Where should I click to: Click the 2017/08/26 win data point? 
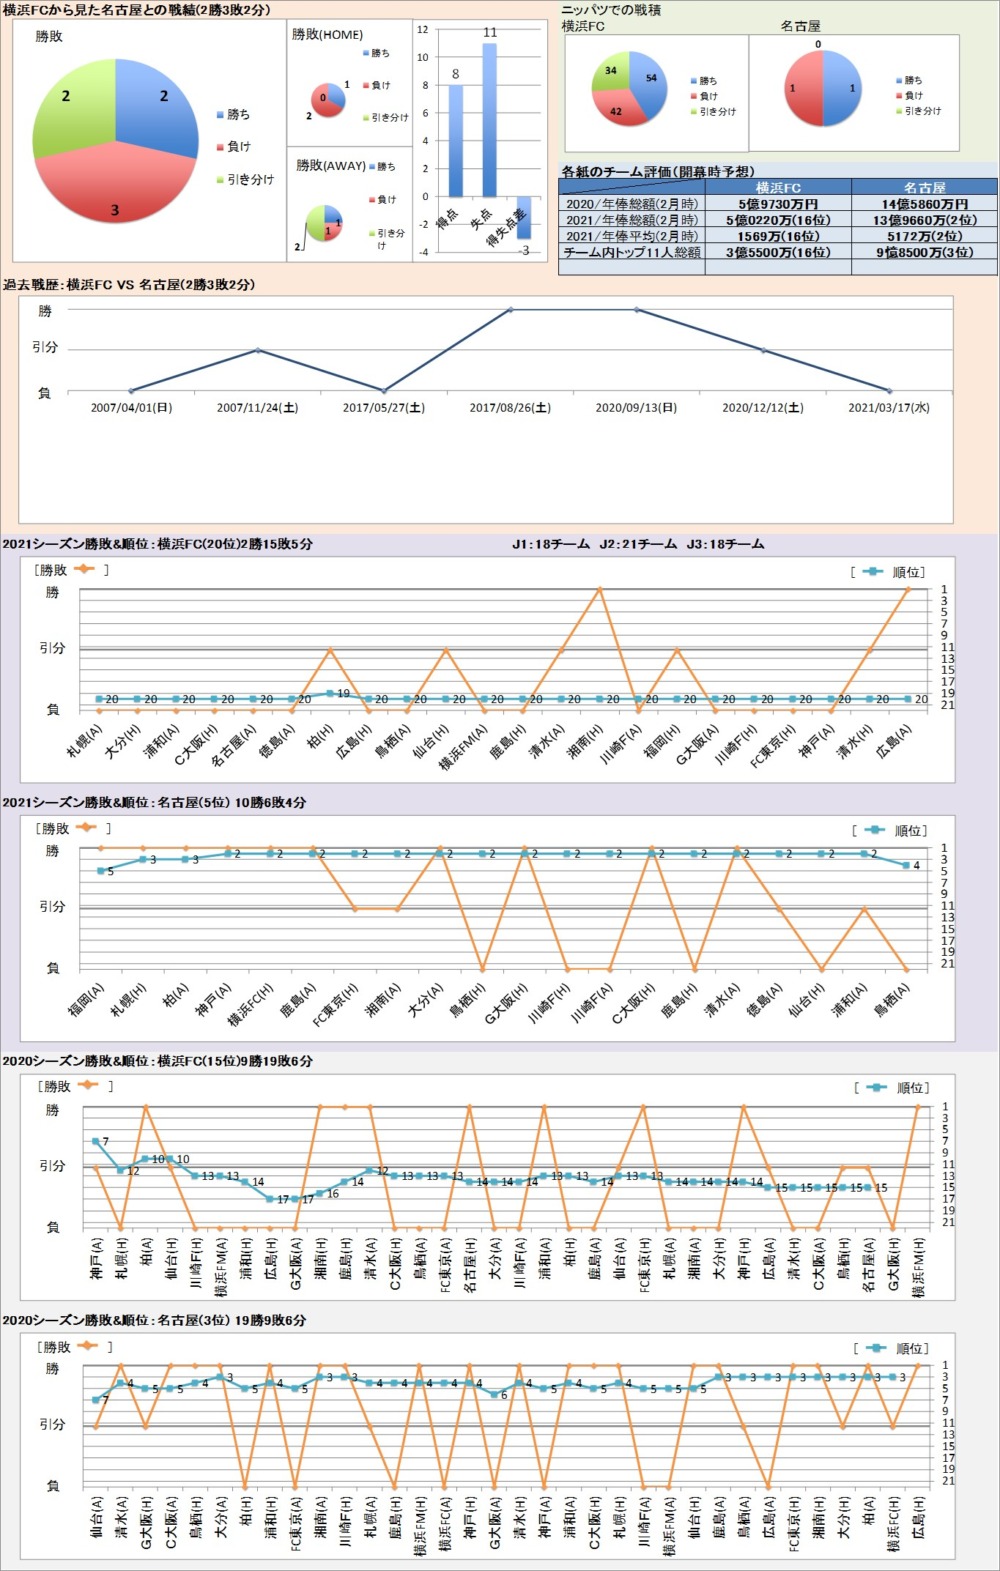tap(510, 310)
